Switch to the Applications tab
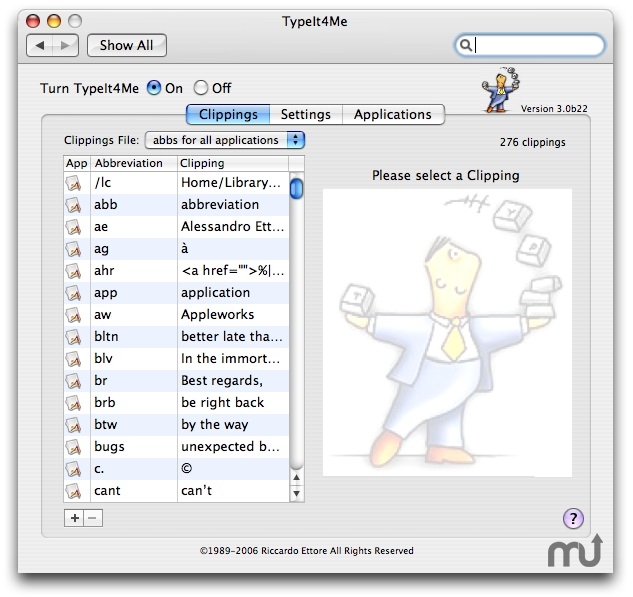Screen dimensions: 633x597 click(393, 115)
